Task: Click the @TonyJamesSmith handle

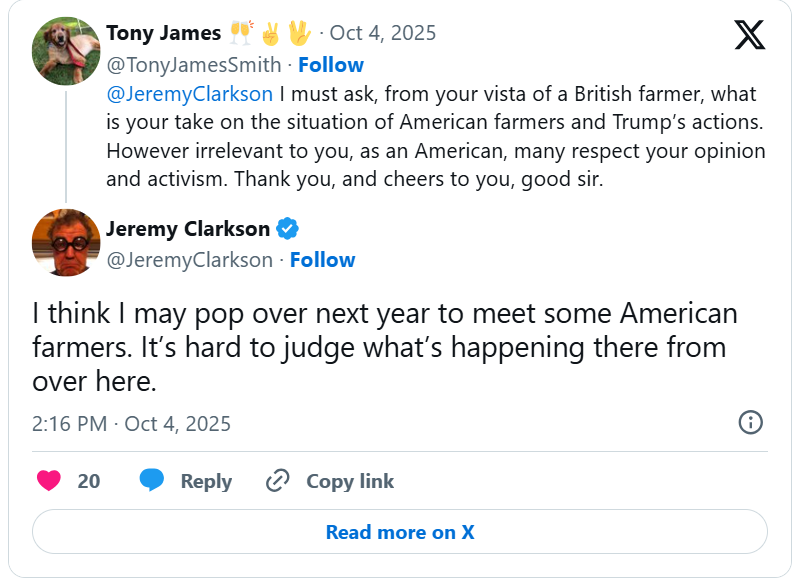Action: tap(196, 65)
